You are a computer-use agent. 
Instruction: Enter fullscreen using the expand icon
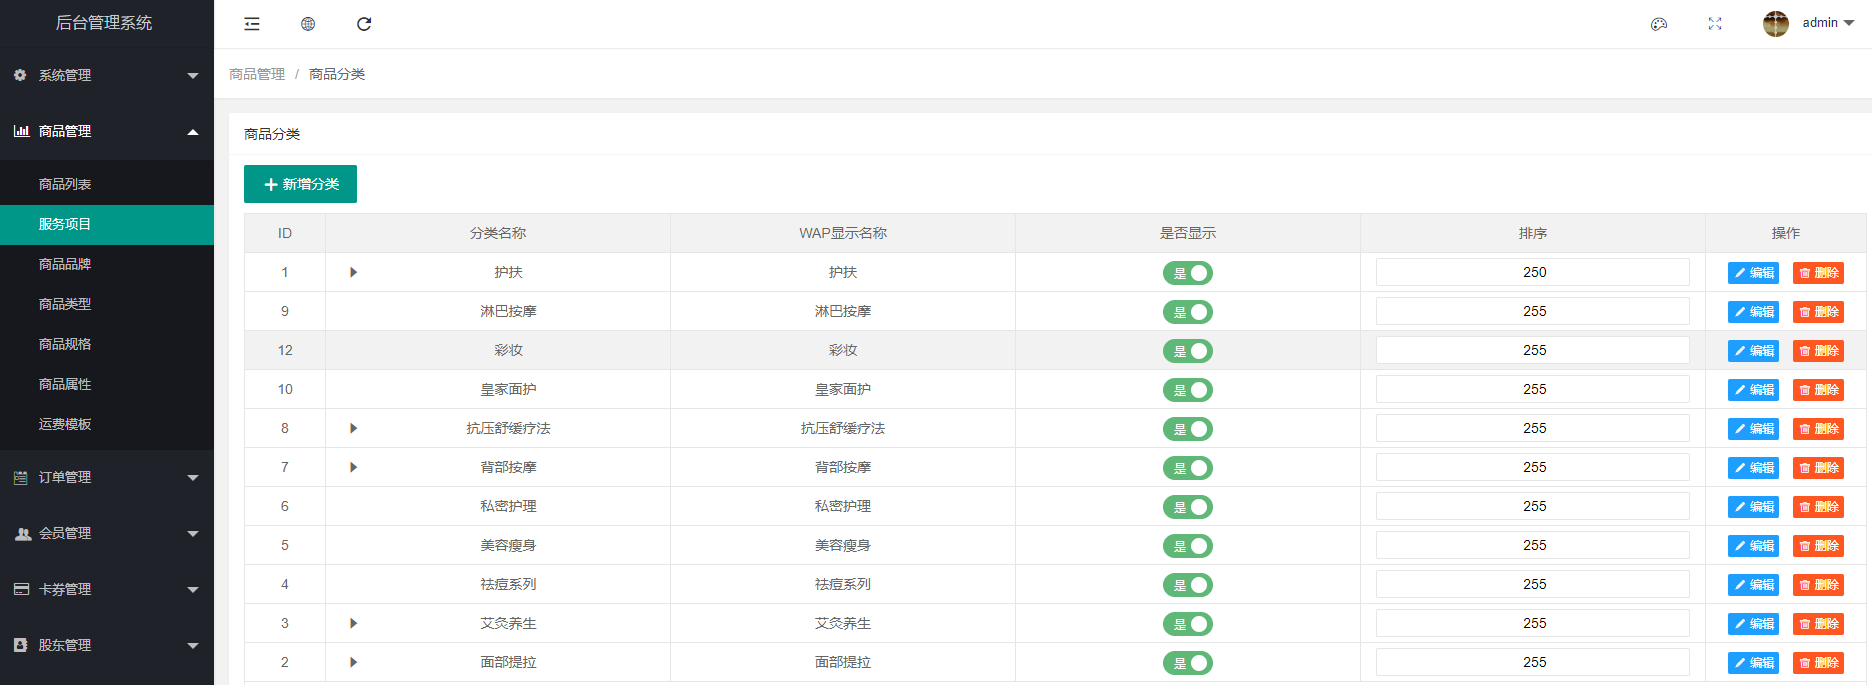coord(1715,24)
